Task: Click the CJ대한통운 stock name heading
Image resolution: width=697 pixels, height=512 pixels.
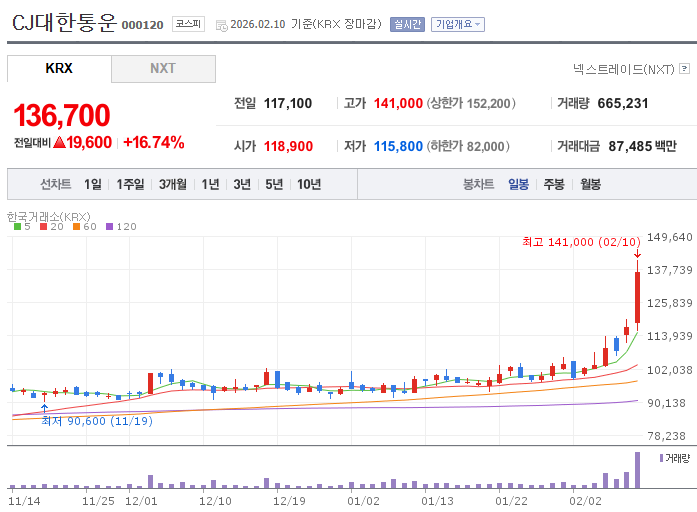Action: pos(64,22)
